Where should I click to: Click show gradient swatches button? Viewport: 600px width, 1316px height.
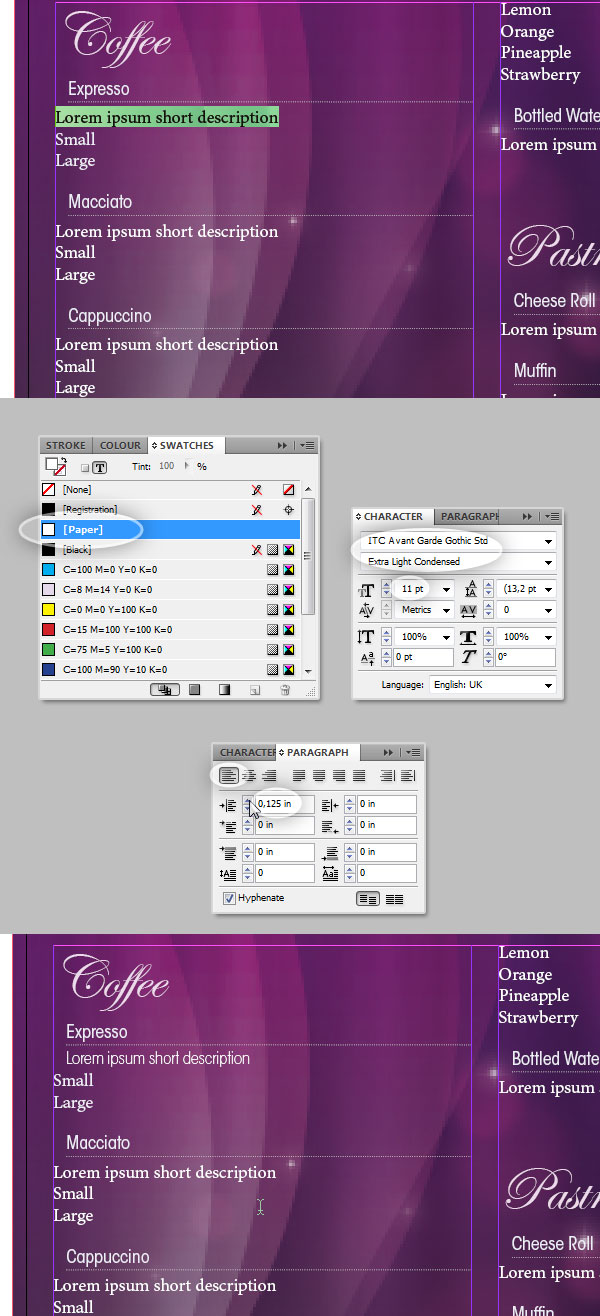point(225,689)
